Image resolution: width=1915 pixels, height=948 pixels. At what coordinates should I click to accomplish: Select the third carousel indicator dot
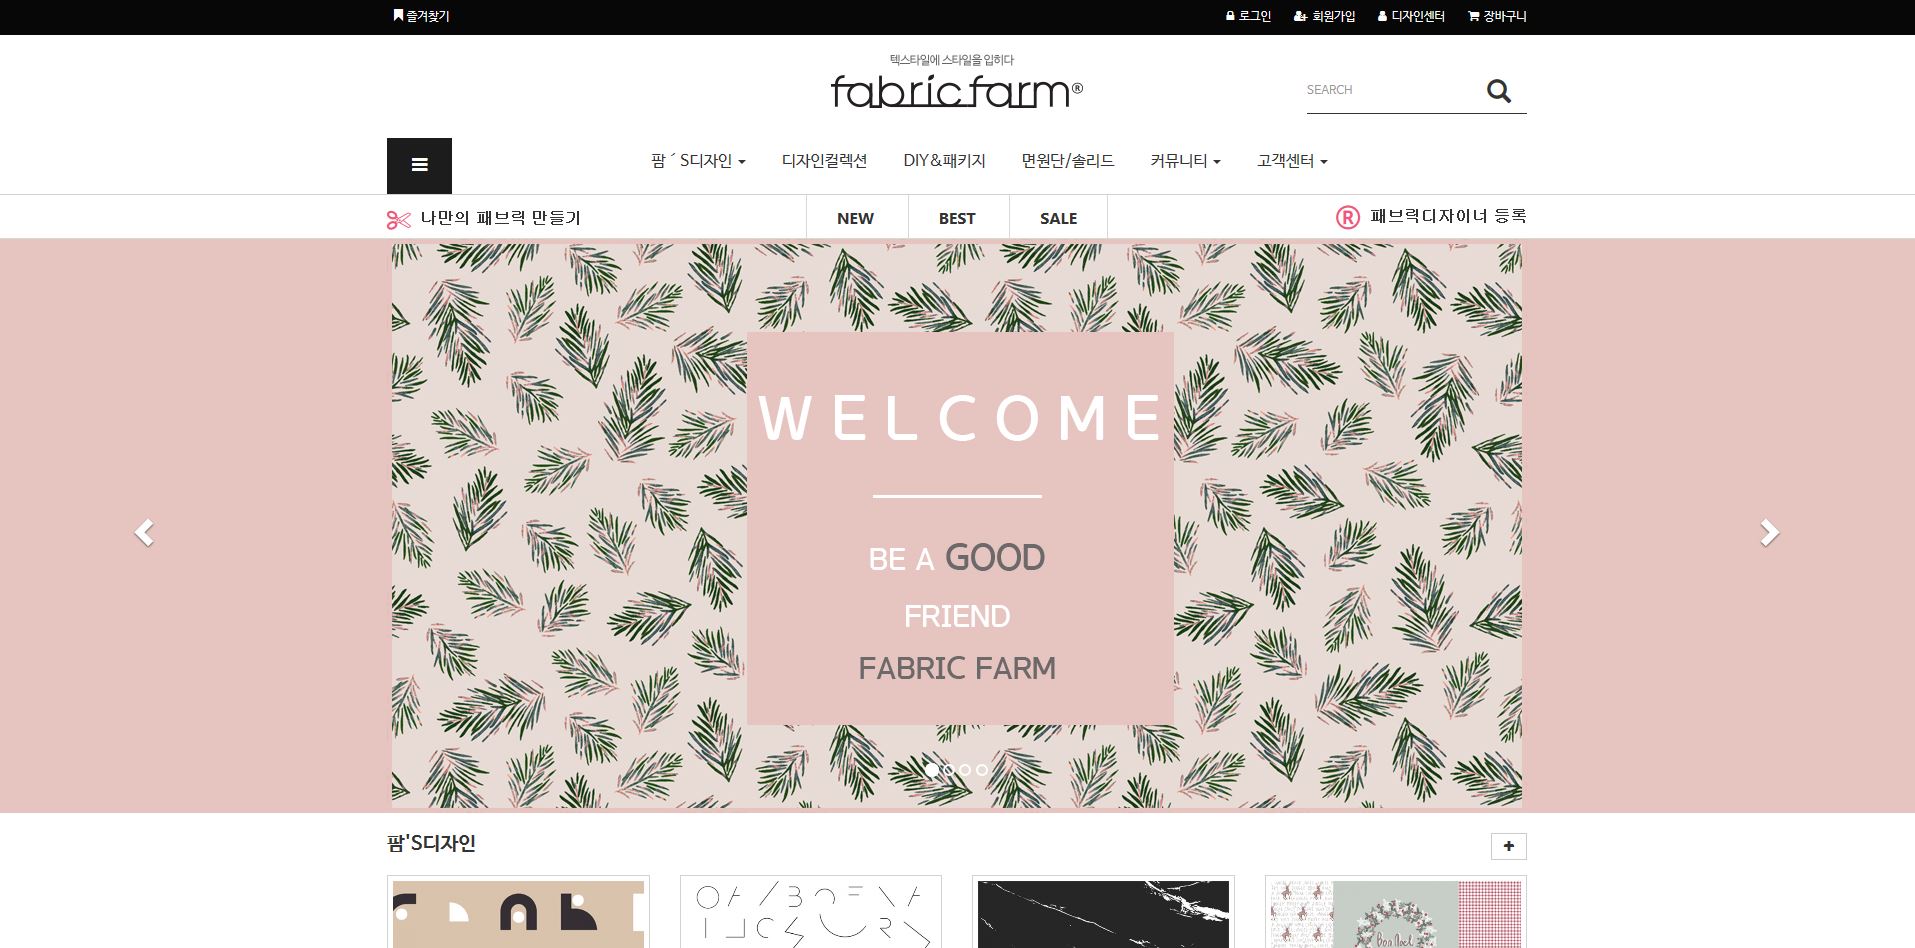click(x=965, y=770)
